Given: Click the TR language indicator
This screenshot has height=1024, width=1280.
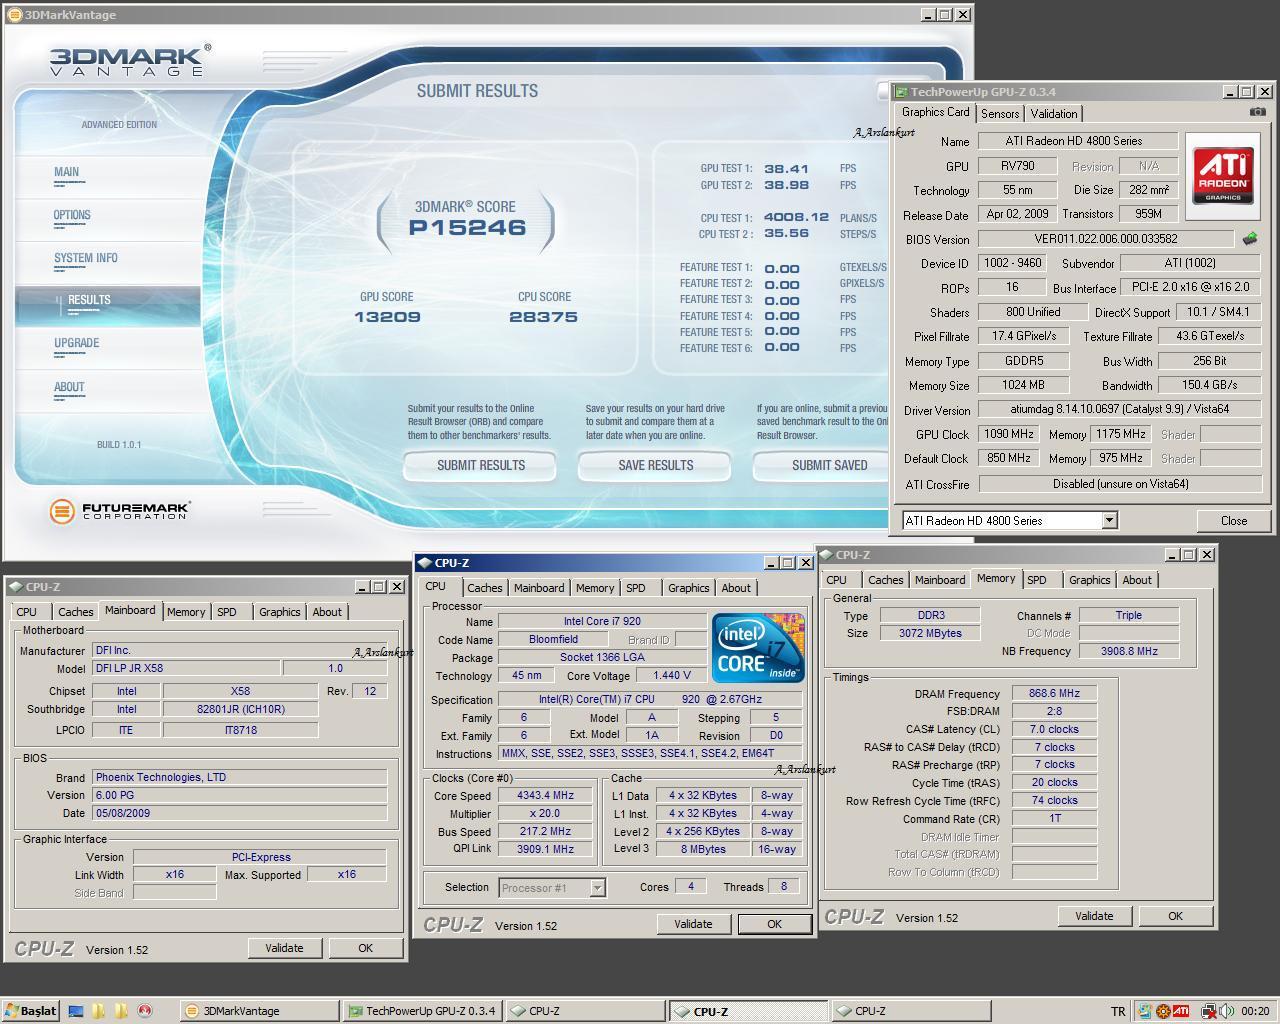Looking at the screenshot, I should [x=1118, y=1011].
